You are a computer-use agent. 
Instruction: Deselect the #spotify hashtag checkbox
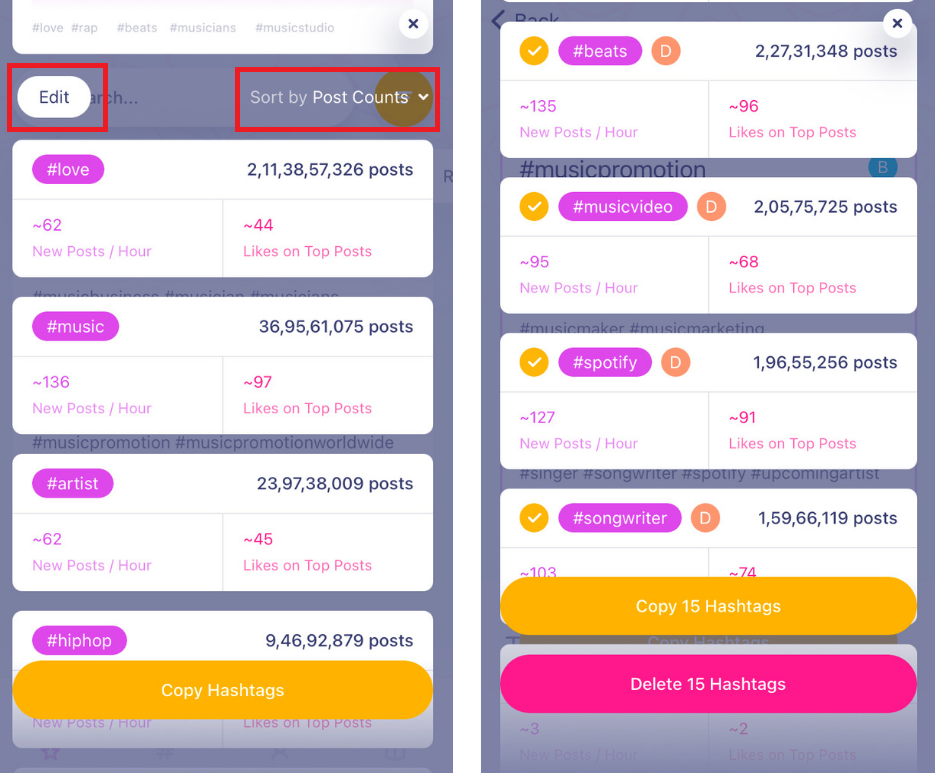click(x=535, y=362)
